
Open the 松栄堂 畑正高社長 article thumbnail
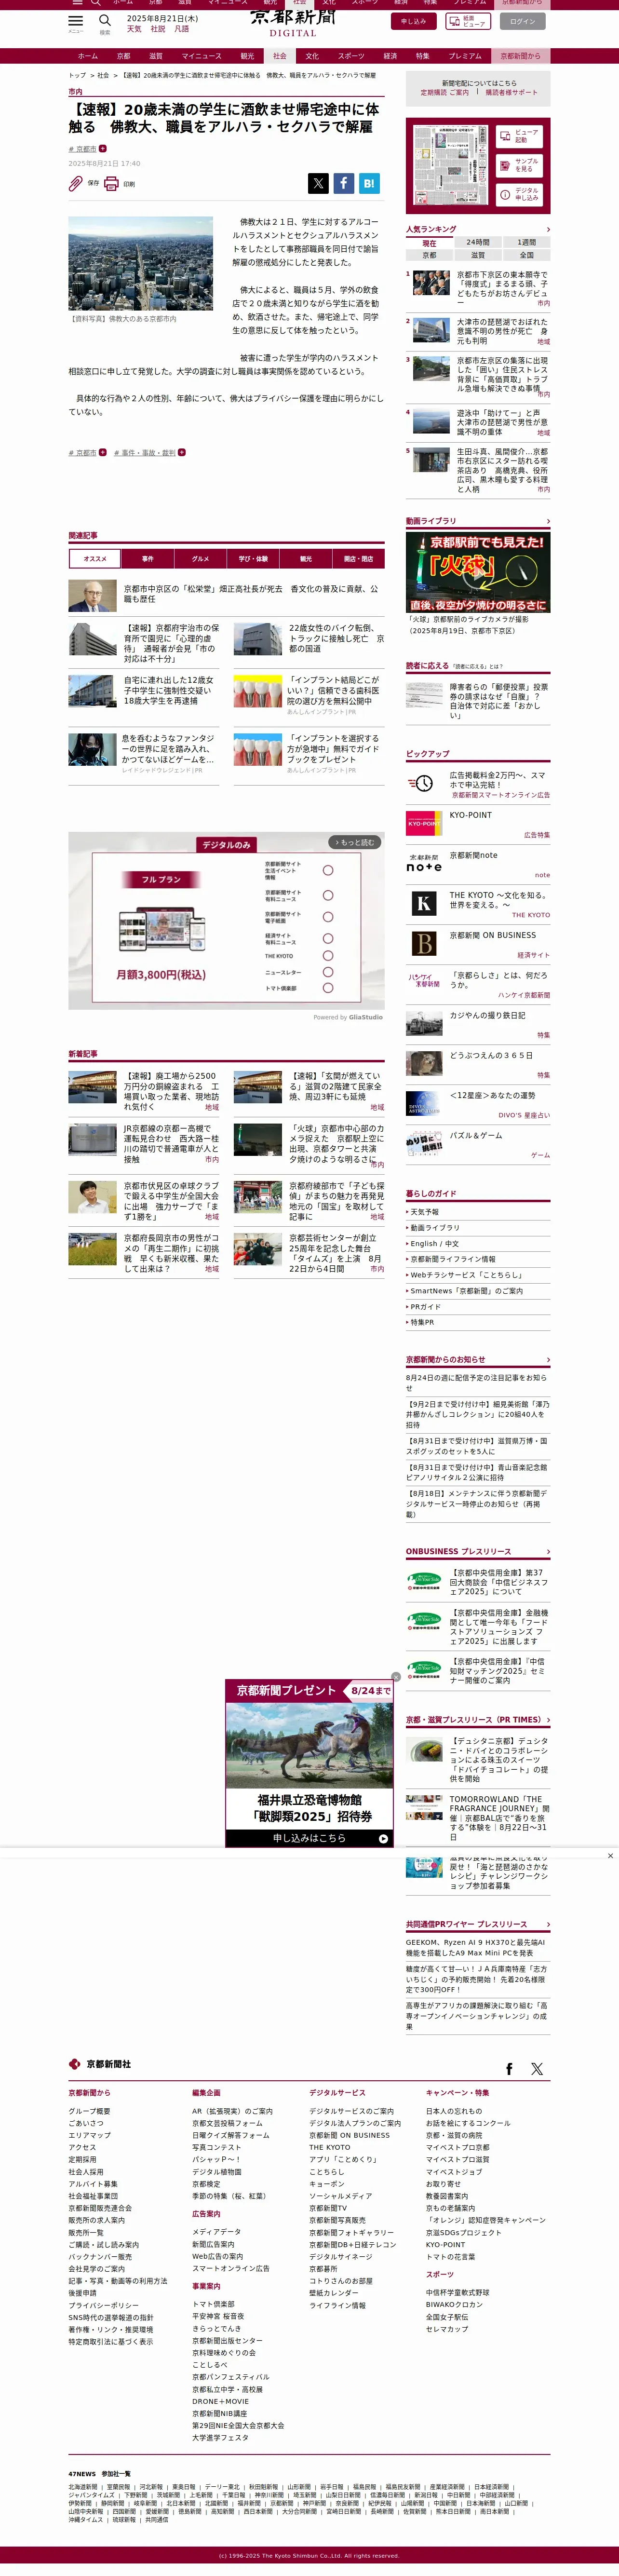point(92,595)
